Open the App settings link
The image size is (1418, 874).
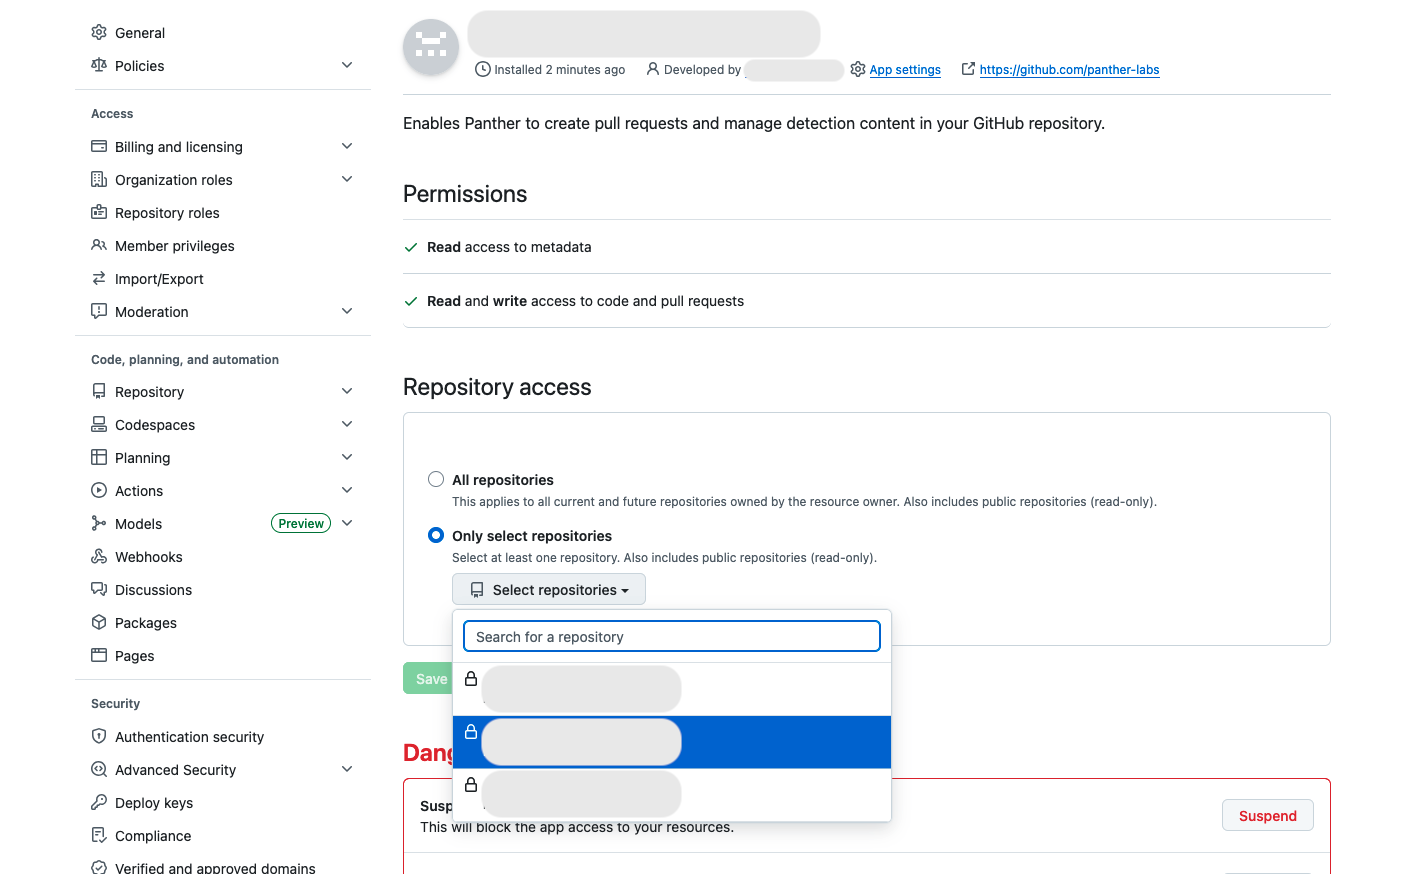coord(905,70)
